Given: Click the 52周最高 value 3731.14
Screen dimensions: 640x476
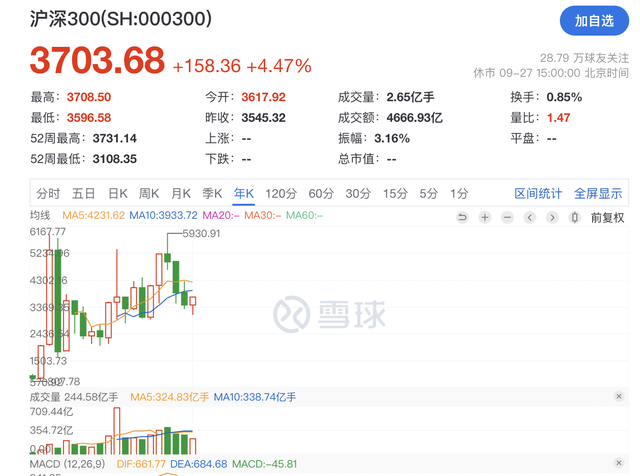Looking at the screenshot, I should [x=114, y=138].
